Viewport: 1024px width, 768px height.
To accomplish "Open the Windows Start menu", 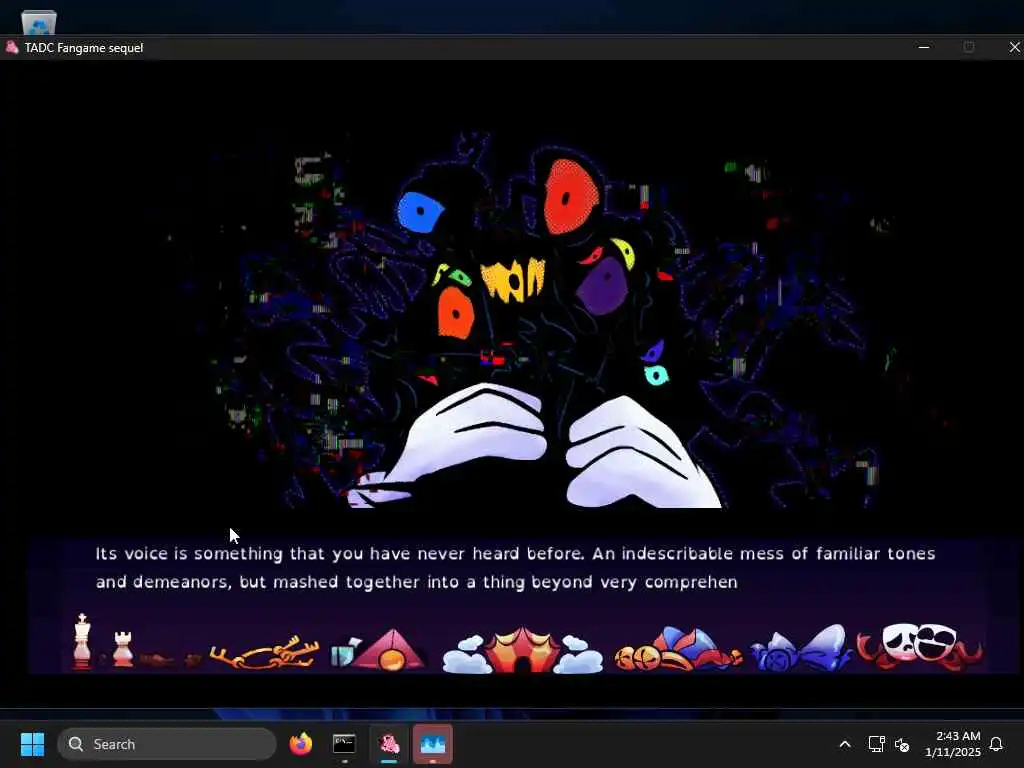I will (x=32, y=744).
